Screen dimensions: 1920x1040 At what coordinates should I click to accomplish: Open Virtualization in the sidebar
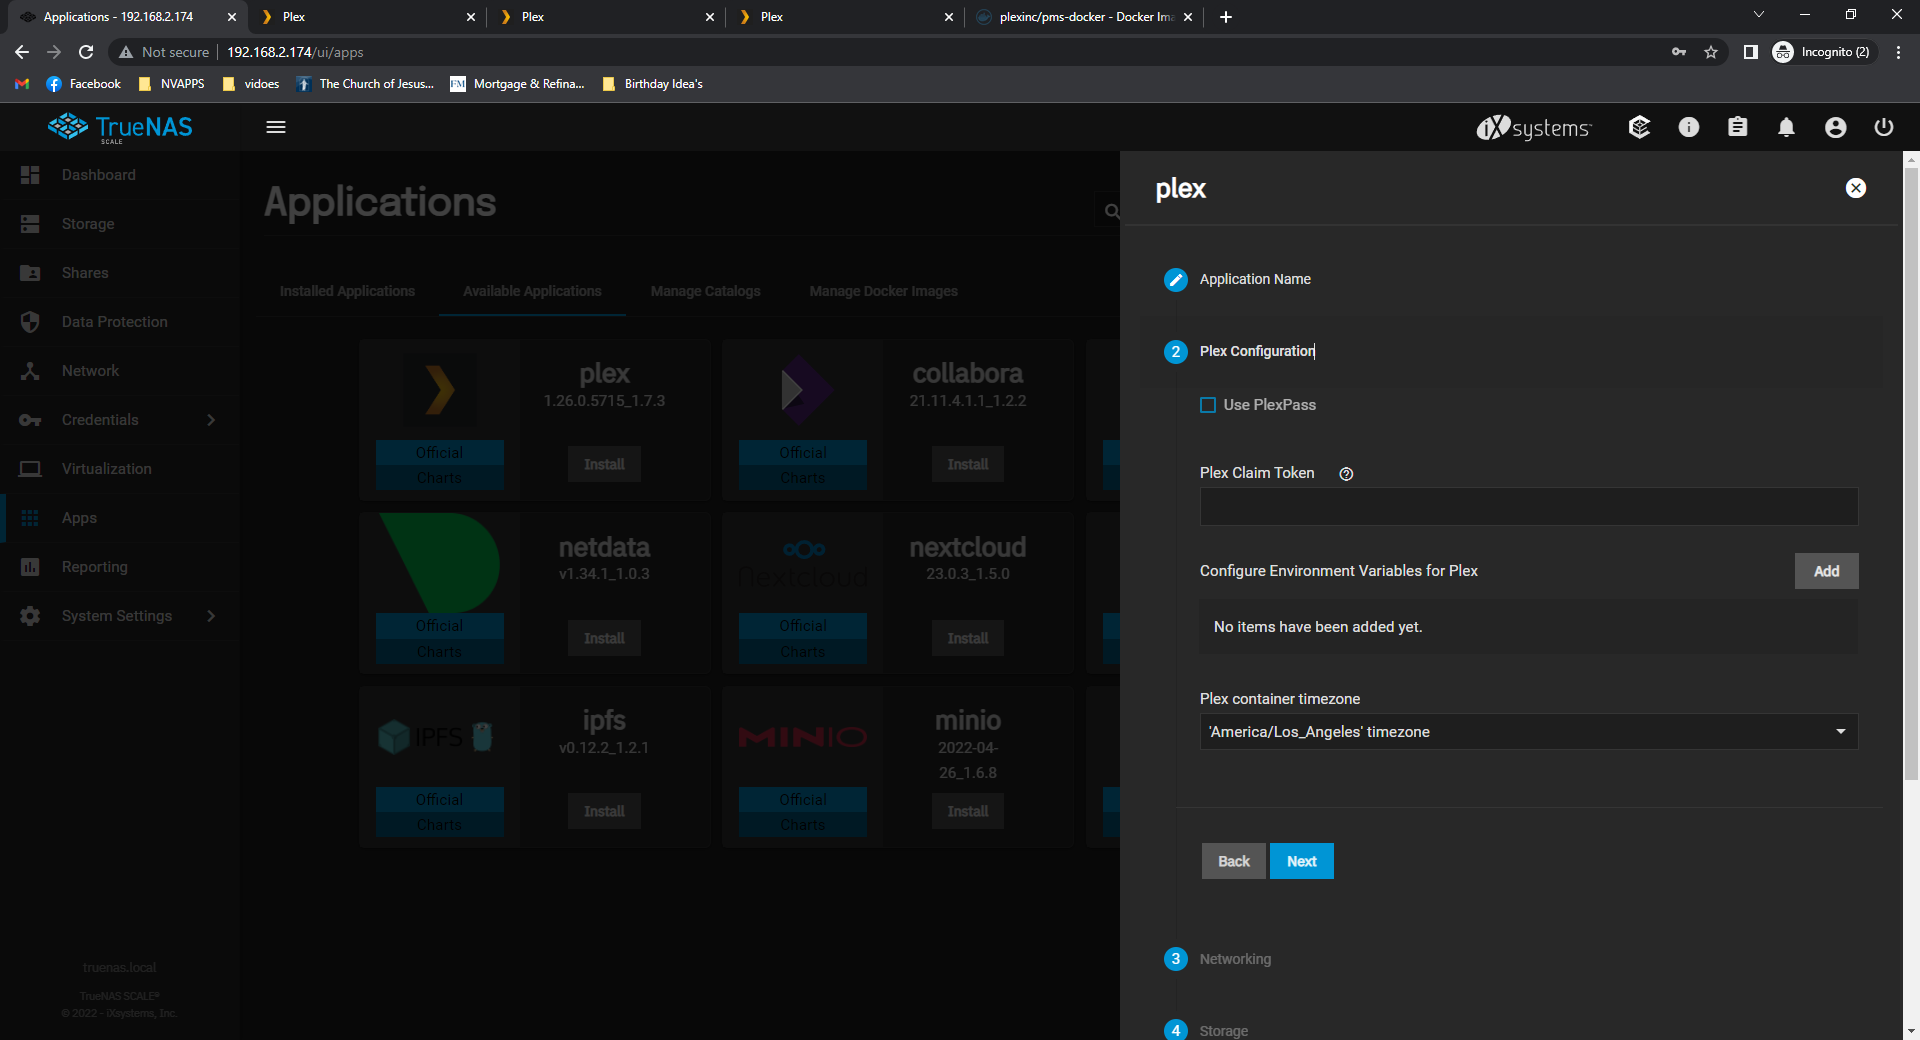pyautogui.click(x=120, y=469)
